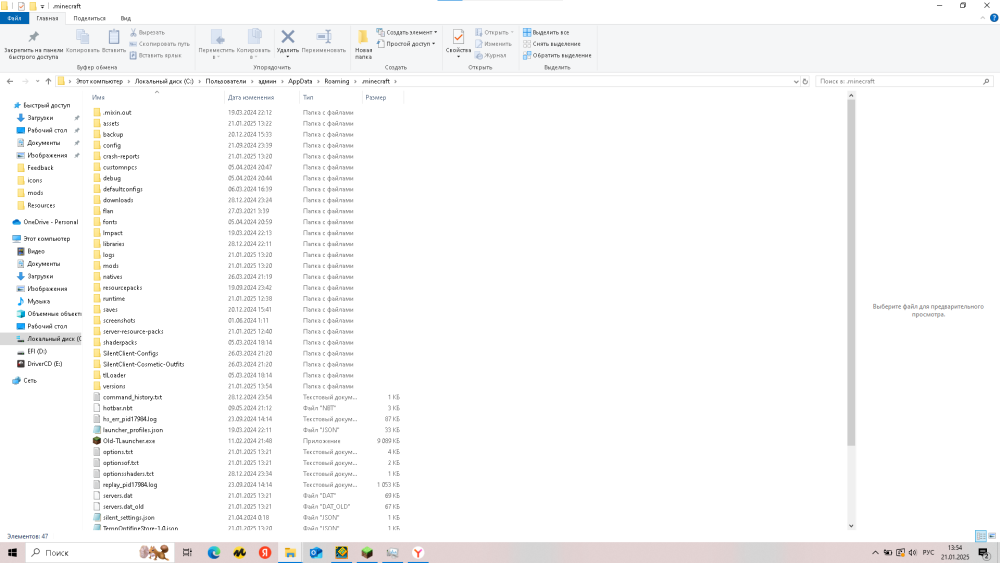The height and width of the screenshot is (563, 1000).
Task: Go up one folder level arrow
Action: click(x=48, y=82)
